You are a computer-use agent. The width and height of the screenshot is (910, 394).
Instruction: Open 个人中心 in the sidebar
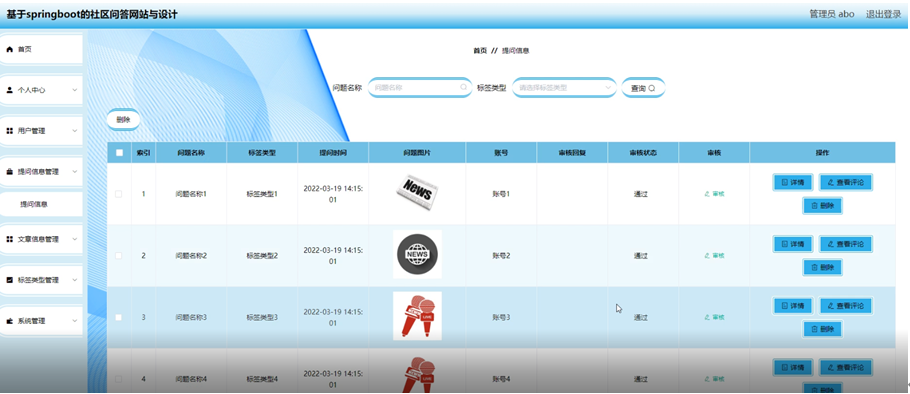(41, 91)
